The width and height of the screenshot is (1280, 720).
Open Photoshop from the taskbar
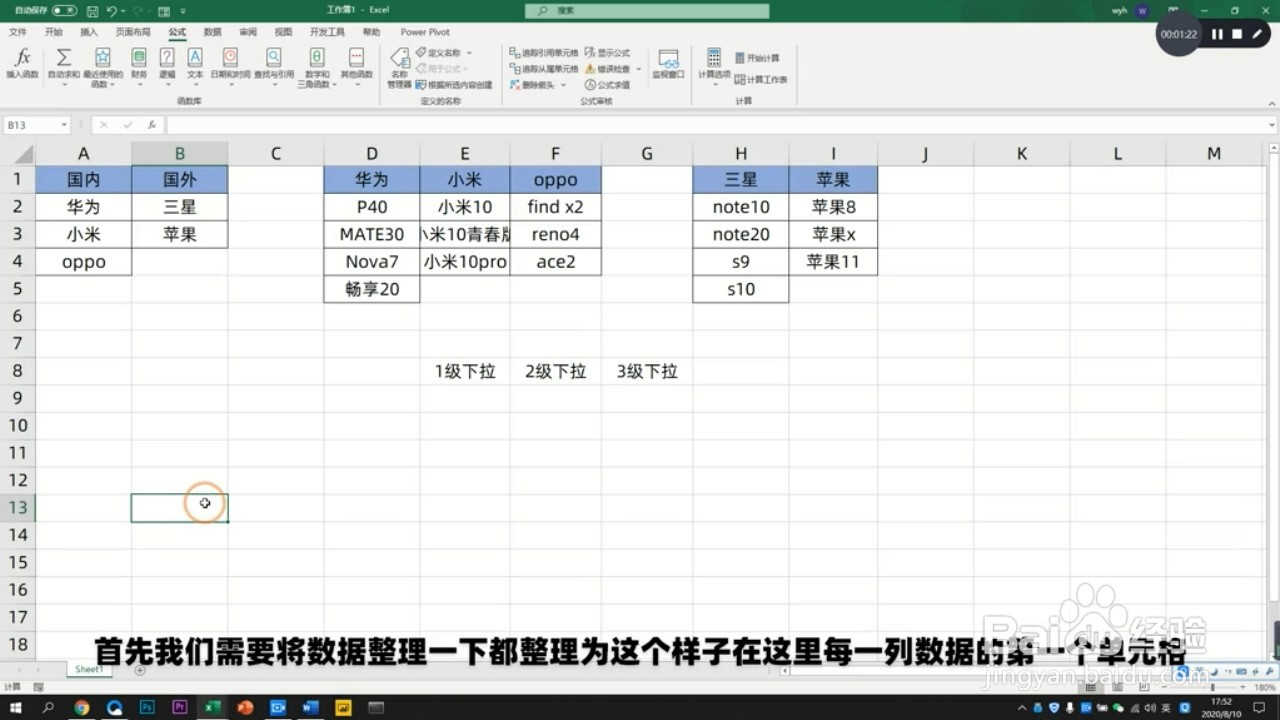tap(147, 707)
